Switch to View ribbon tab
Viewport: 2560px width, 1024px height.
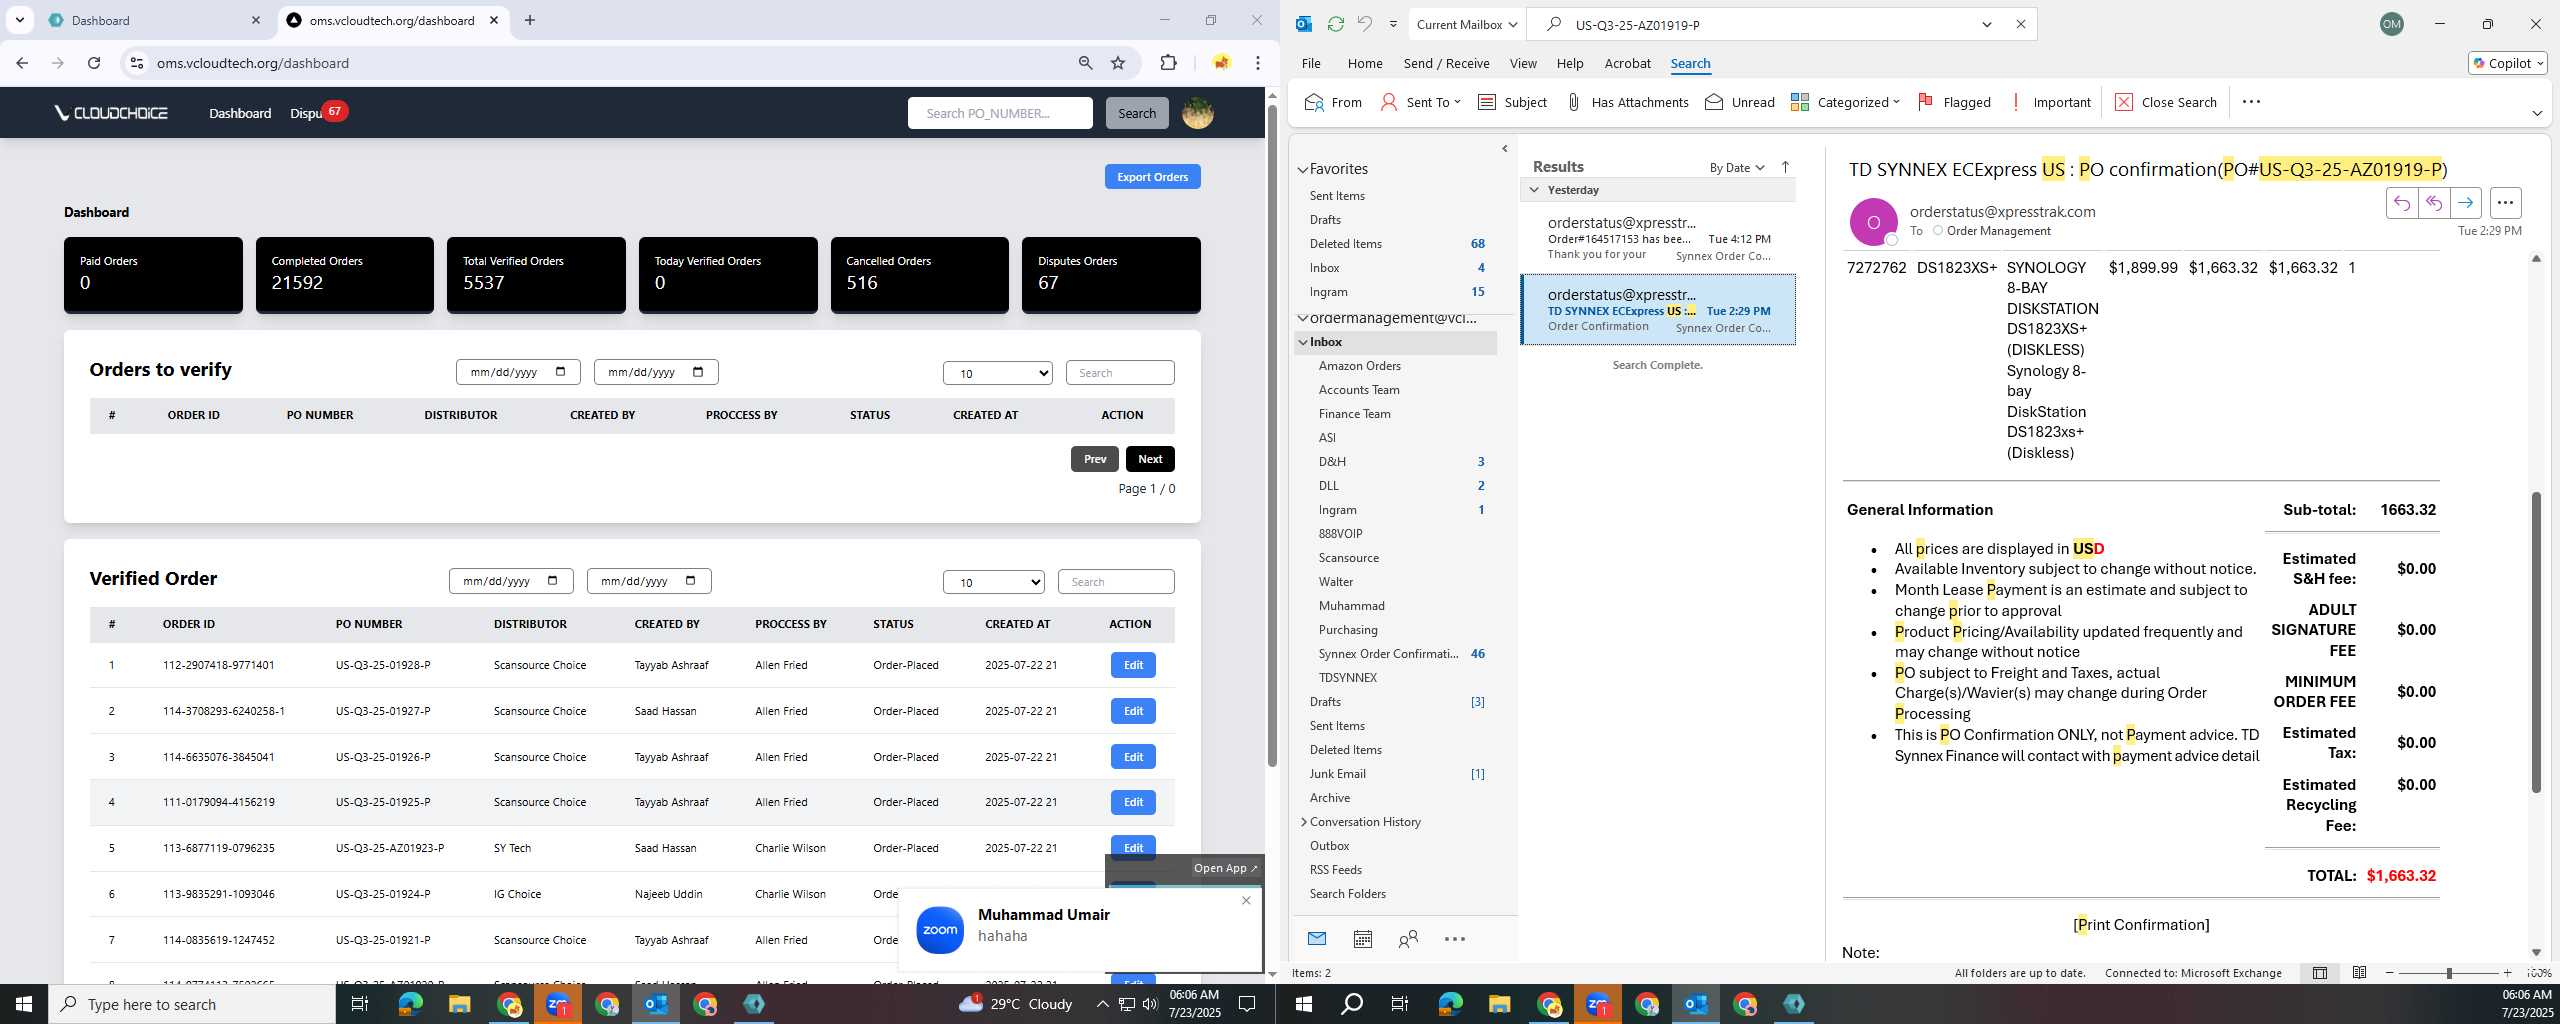coord(1523,63)
